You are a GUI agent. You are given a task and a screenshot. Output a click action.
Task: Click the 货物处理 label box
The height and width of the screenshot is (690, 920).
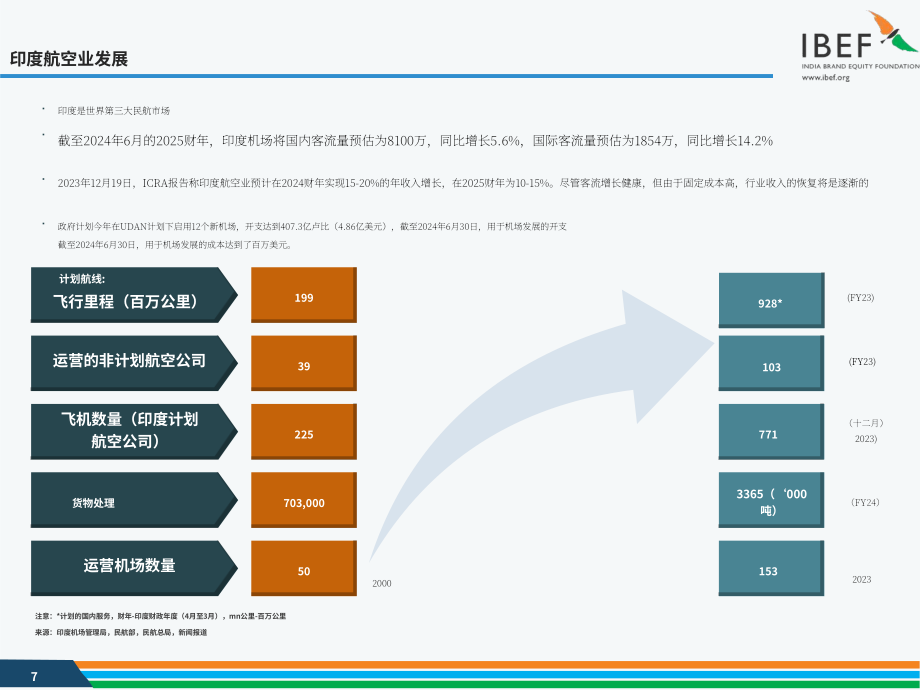(134, 499)
